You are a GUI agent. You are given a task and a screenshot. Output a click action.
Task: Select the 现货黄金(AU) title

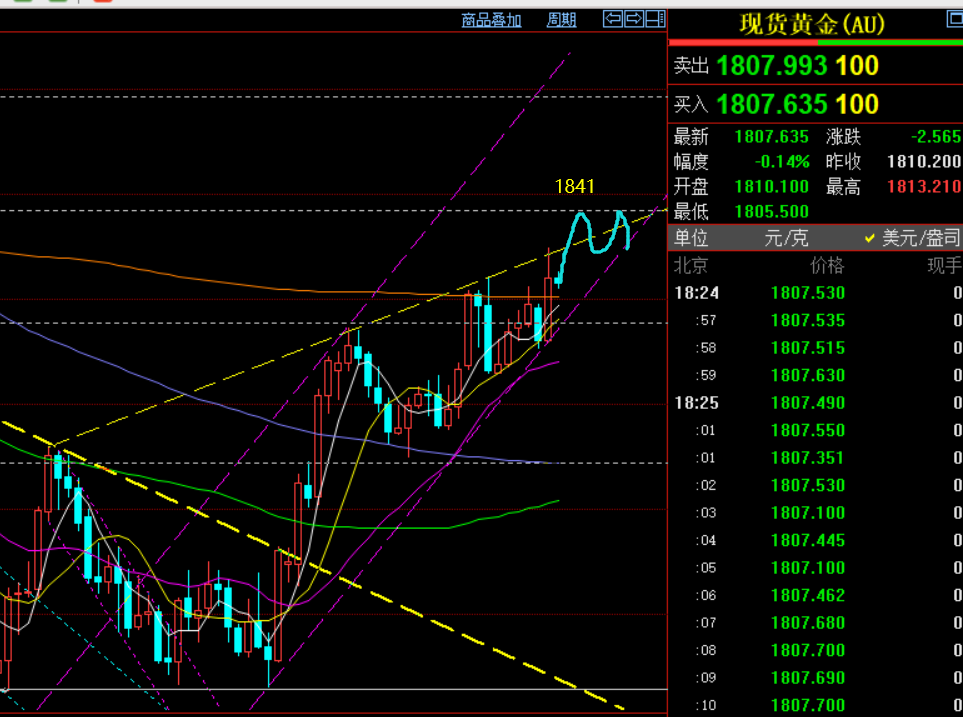pyautogui.click(x=812, y=25)
